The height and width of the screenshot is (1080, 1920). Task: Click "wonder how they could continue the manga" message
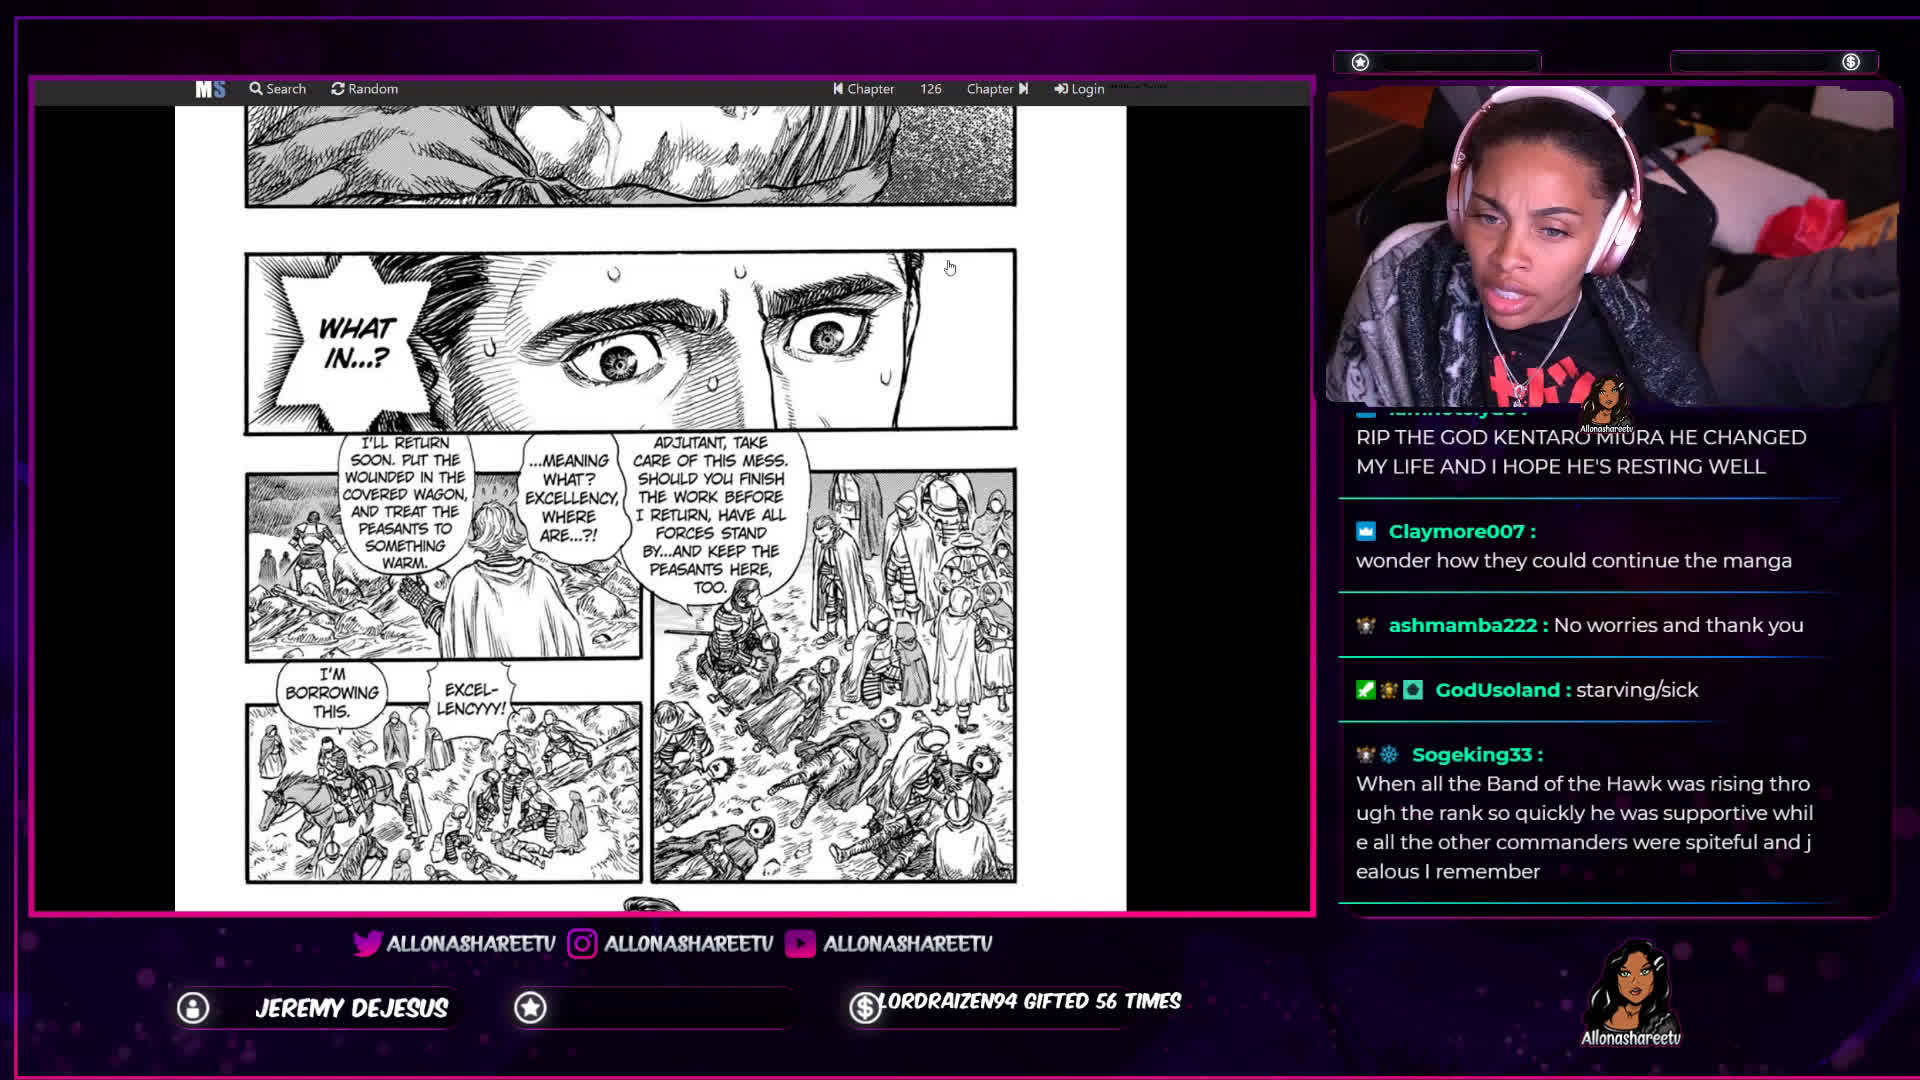pyautogui.click(x=1574, y=561)
